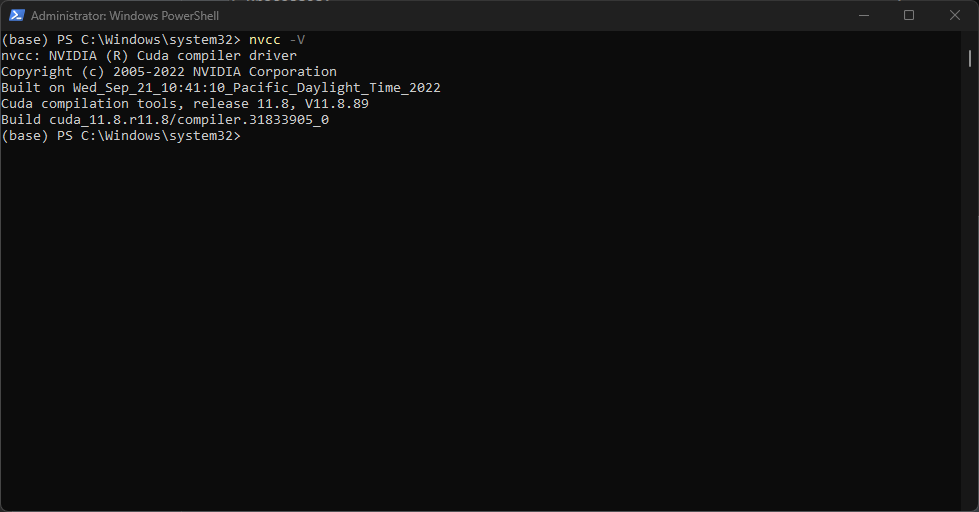The height and width of the screenshot is (512, 979).
Task: Click the PowerShell icon in title bar
Action: point(17,16)
